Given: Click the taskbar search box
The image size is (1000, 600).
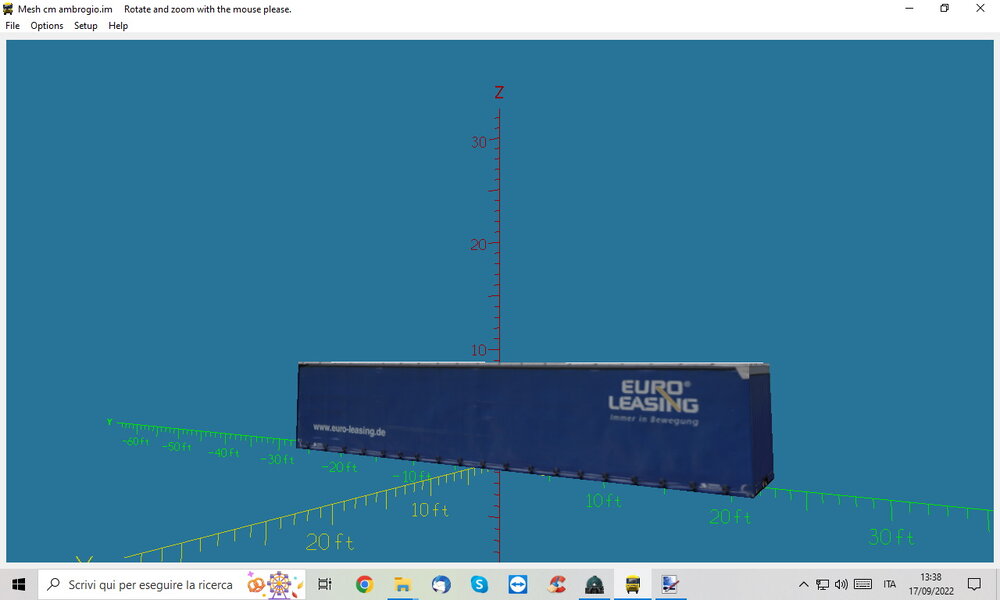Looking at the screenshot, I should point(172,584).
